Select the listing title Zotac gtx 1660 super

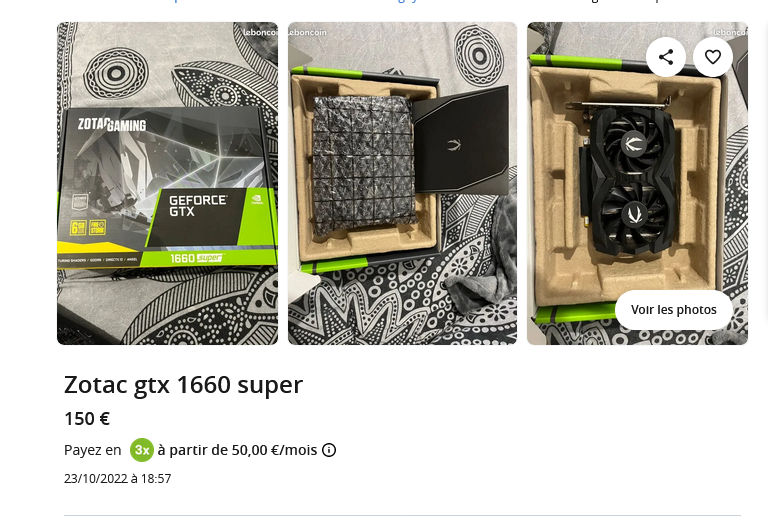click(x=184, y=385)
